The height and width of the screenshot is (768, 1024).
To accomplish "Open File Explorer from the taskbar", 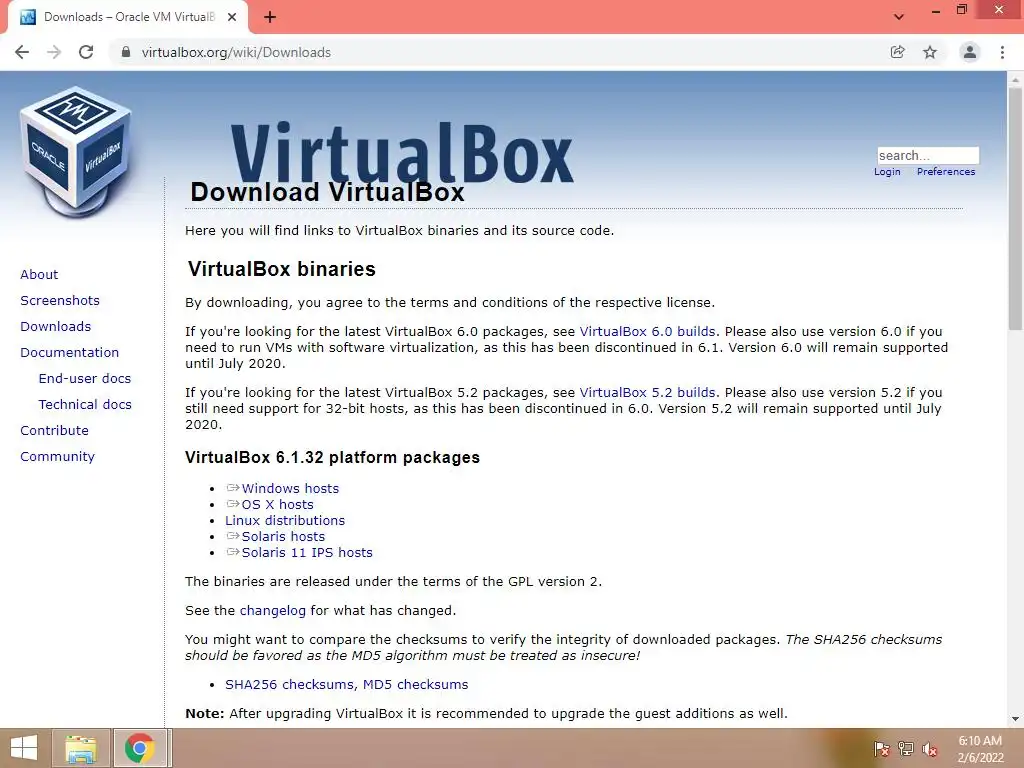I will [80, 748].
